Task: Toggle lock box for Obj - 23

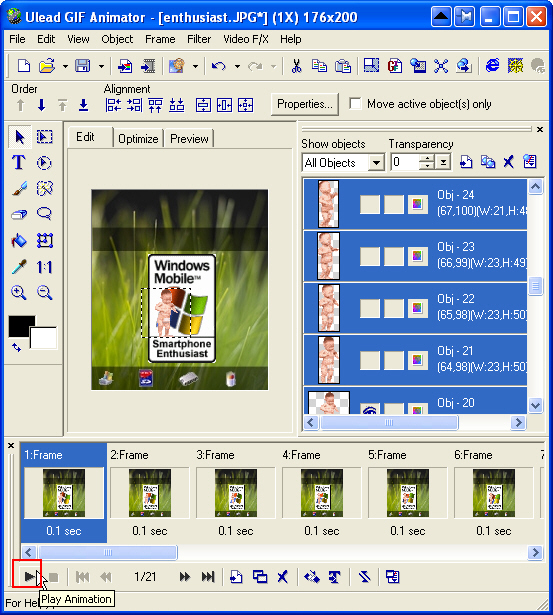Action: click(x=393, y=257)
